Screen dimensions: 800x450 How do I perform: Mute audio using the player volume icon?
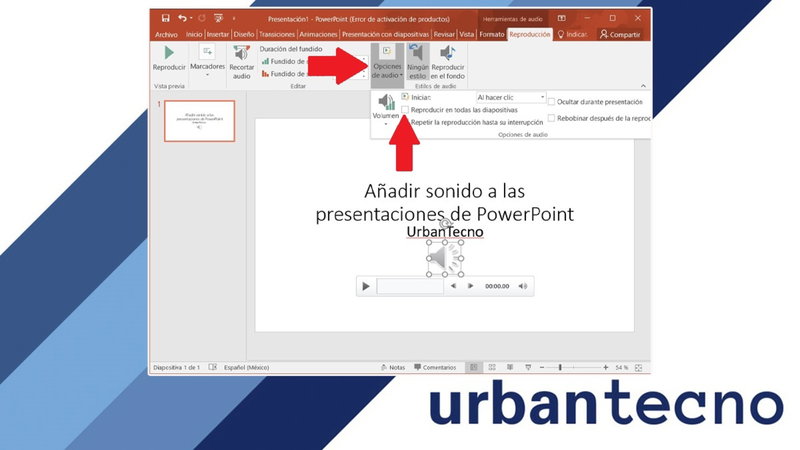point(522,286)
